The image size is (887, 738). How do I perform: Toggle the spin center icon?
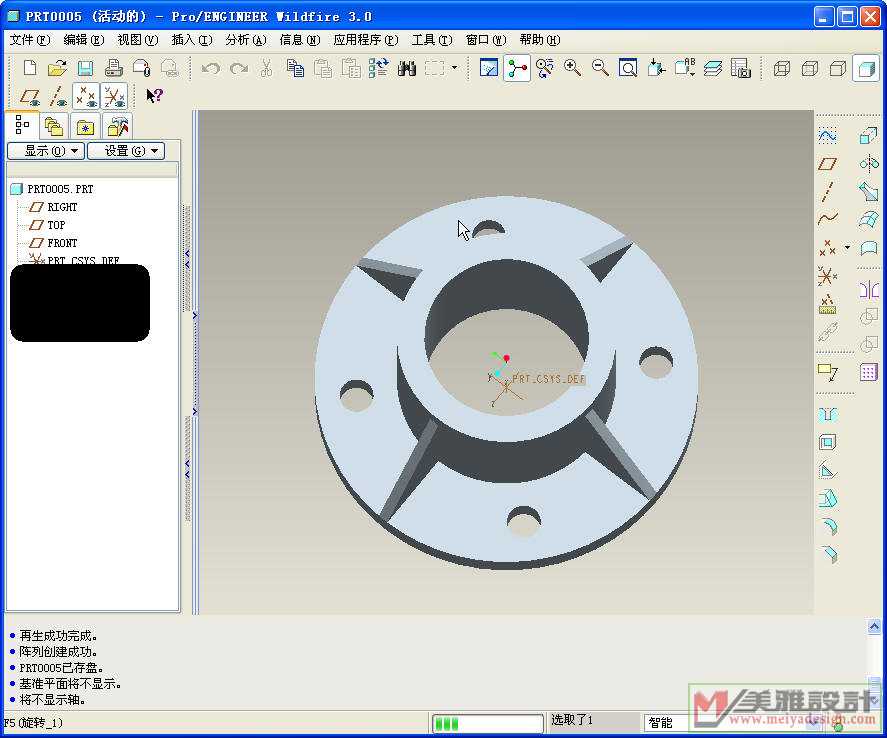click(x=516, y=68)
